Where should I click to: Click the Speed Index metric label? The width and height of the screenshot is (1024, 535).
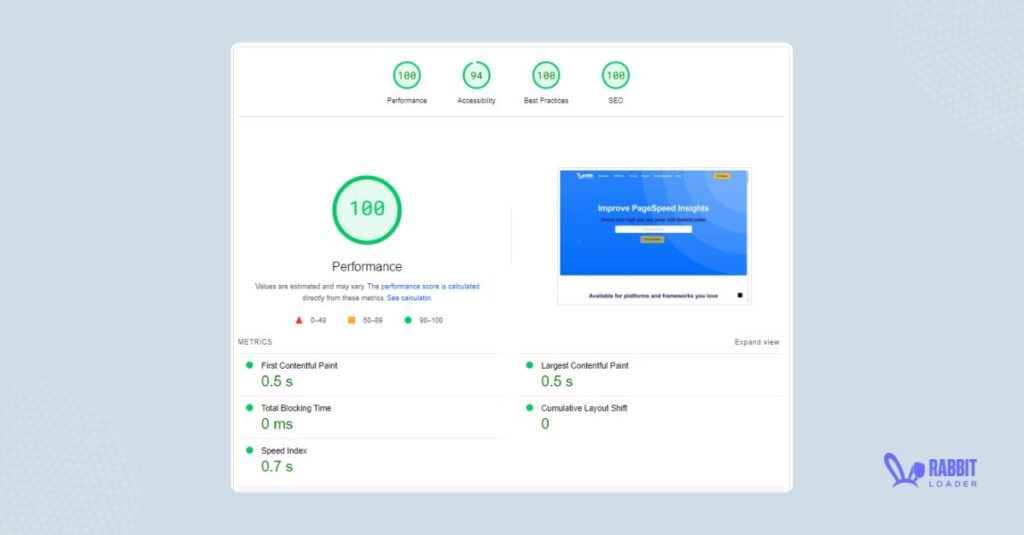pos(284,451)
